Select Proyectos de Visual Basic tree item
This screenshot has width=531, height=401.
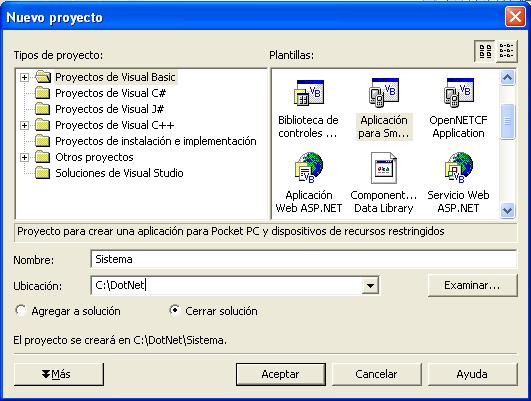pyautogui.click(x=115, y=77)
